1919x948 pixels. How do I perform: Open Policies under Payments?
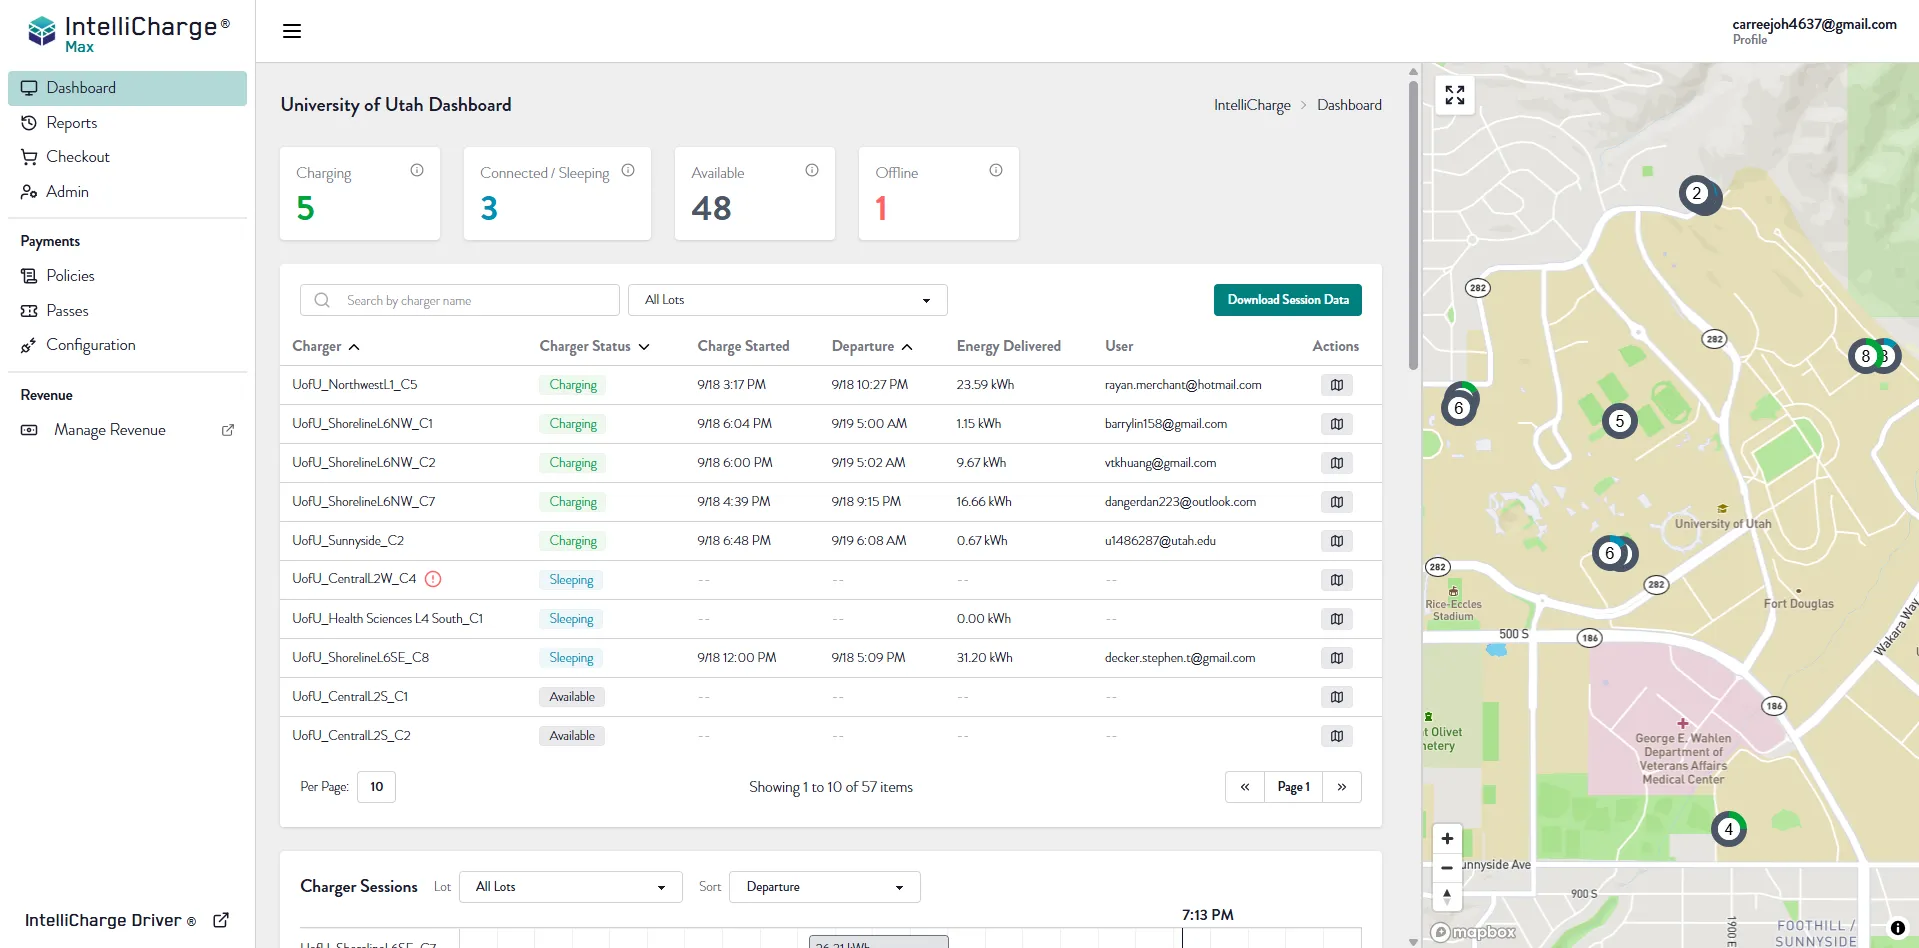click(127, 276)
